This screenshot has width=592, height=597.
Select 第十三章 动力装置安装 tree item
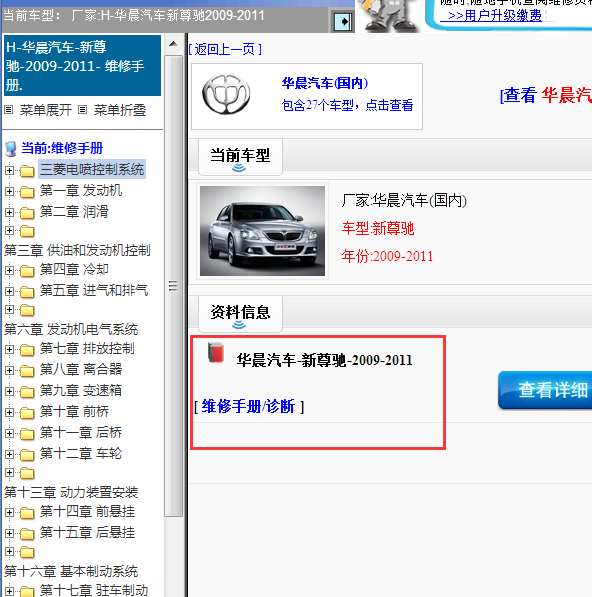[x=71, y=492]
